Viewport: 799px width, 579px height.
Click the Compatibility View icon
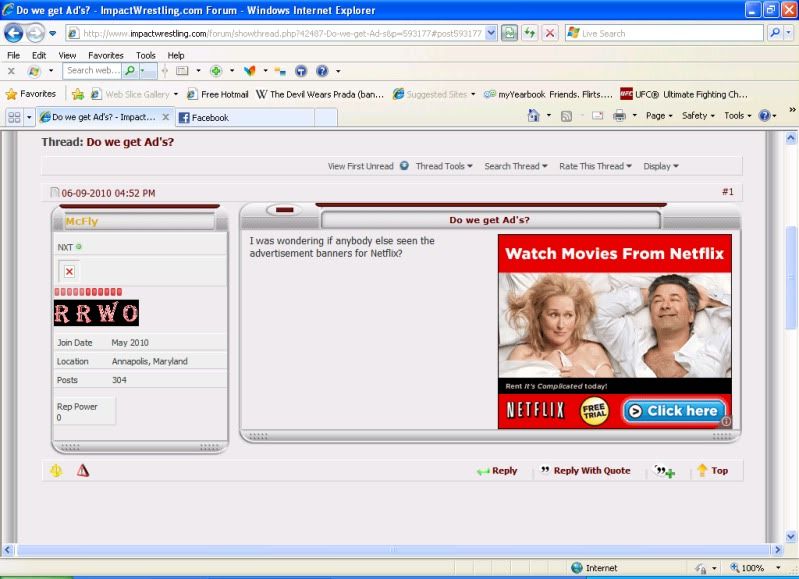(x=509, y=34)
